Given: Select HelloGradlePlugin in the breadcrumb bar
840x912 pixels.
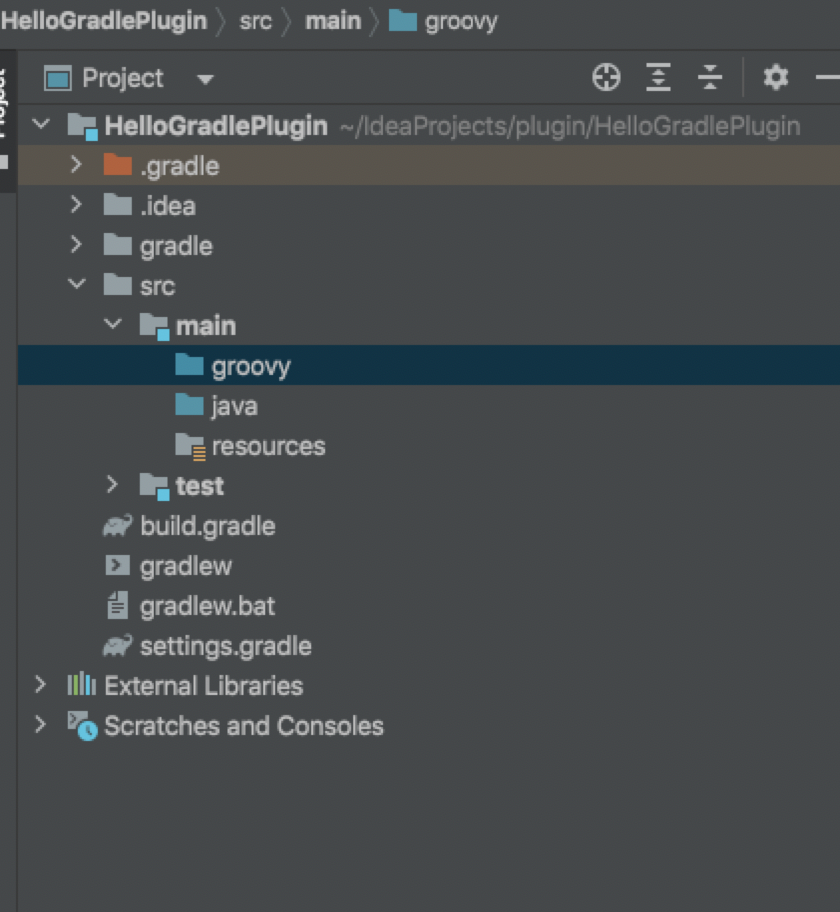Looking at the screenshot, I should (104, 21).
